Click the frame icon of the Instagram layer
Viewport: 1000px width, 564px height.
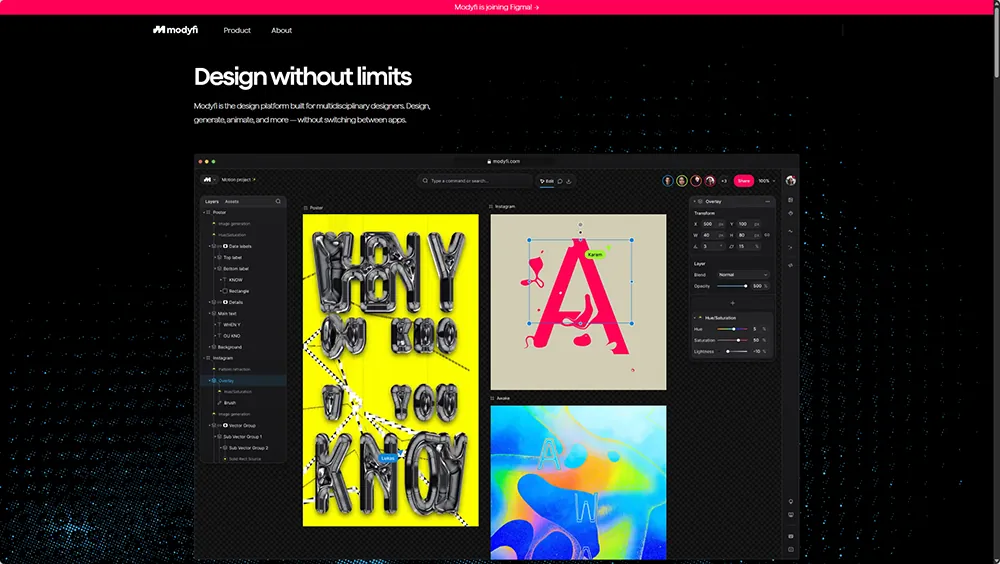pyautogui.click(x=208, y=358)
